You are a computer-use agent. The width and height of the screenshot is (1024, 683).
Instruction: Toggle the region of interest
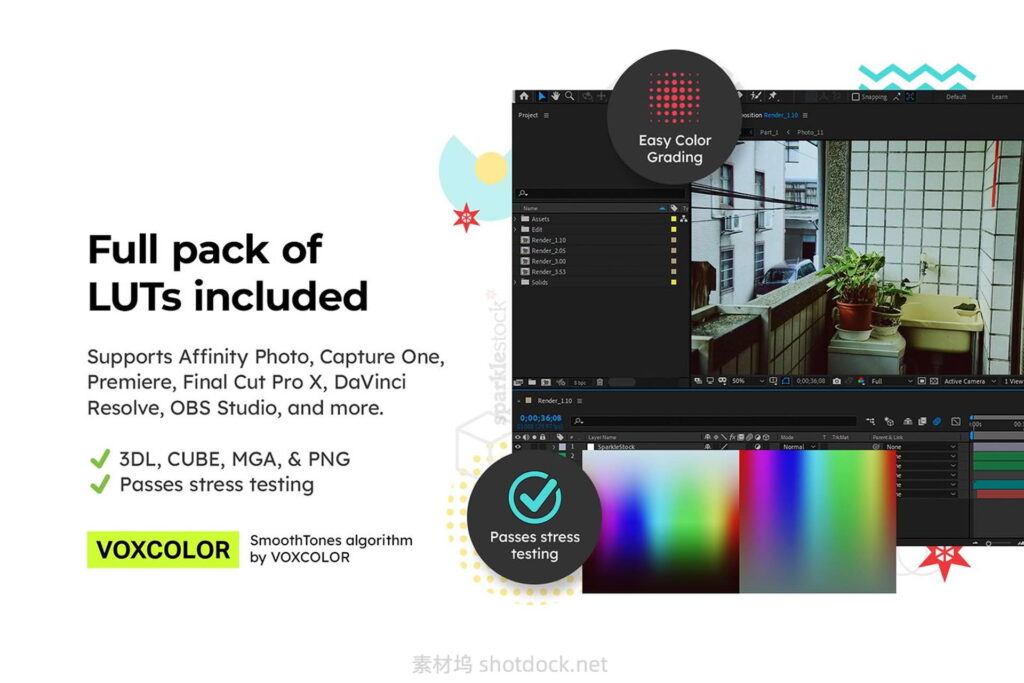(921, 381)
